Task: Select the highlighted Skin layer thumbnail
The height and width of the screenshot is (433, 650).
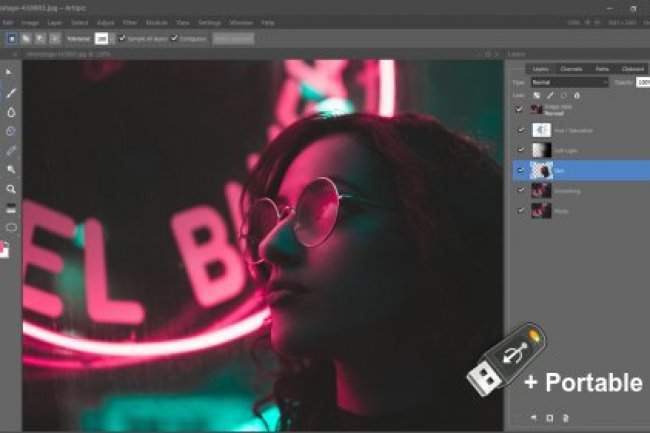Action: [x=541, y=170]
